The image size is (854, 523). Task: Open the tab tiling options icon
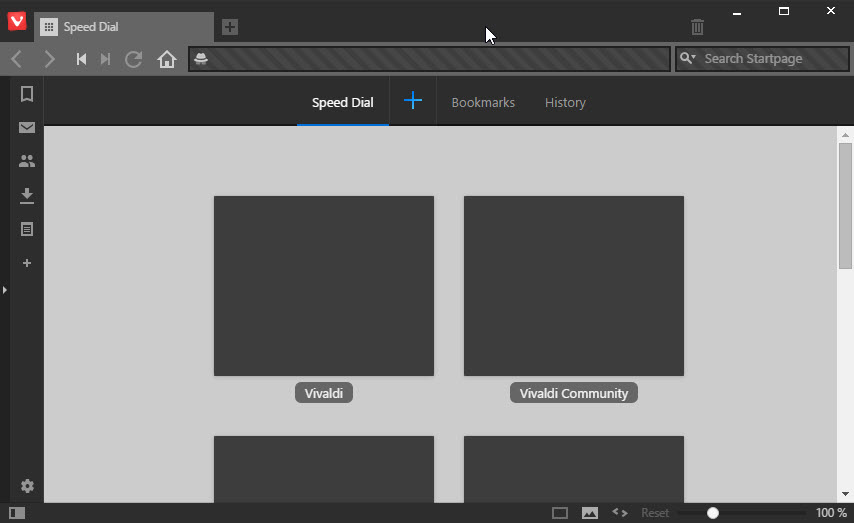coord(560,513)
